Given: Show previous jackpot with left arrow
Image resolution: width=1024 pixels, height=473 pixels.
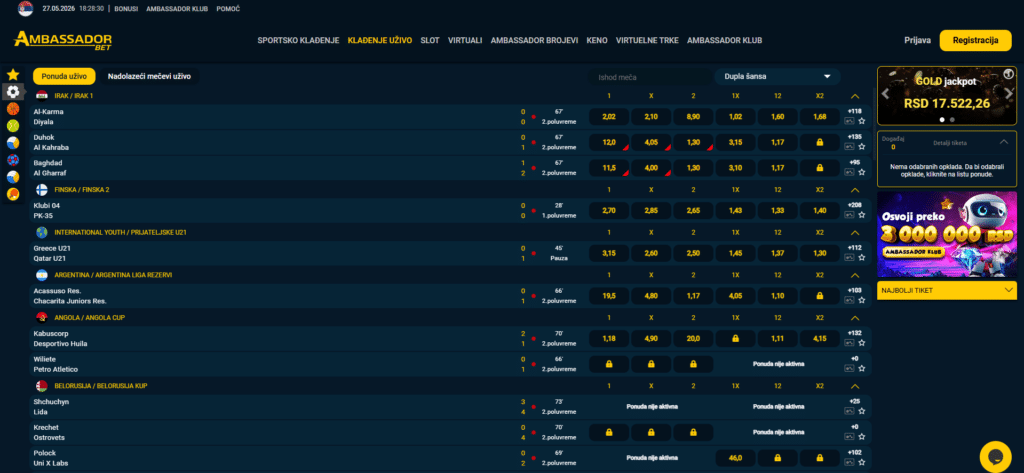Looking at the screenshot, I should (886, 93).
